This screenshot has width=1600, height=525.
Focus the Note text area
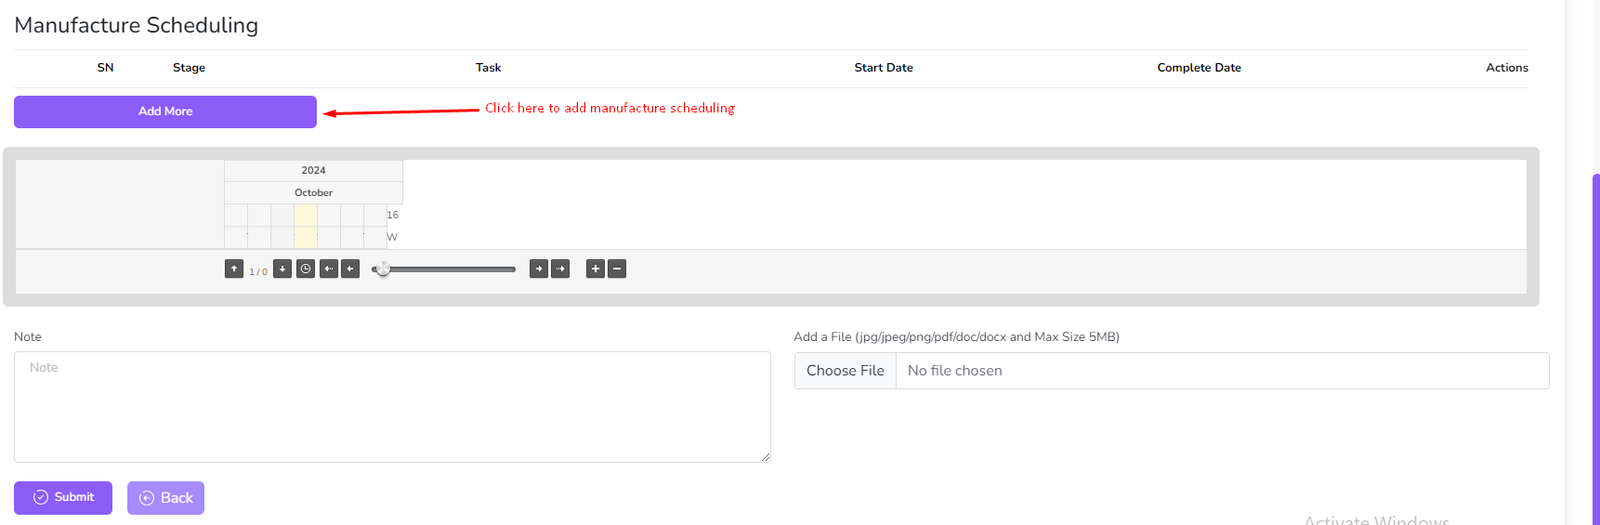[x=392, y=407]
